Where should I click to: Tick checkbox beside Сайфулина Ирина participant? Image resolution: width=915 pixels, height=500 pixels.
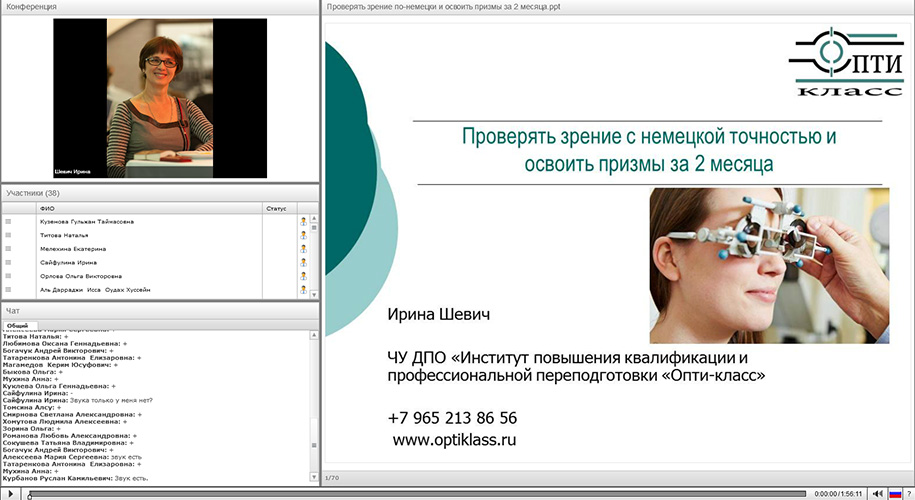[8, 263]
